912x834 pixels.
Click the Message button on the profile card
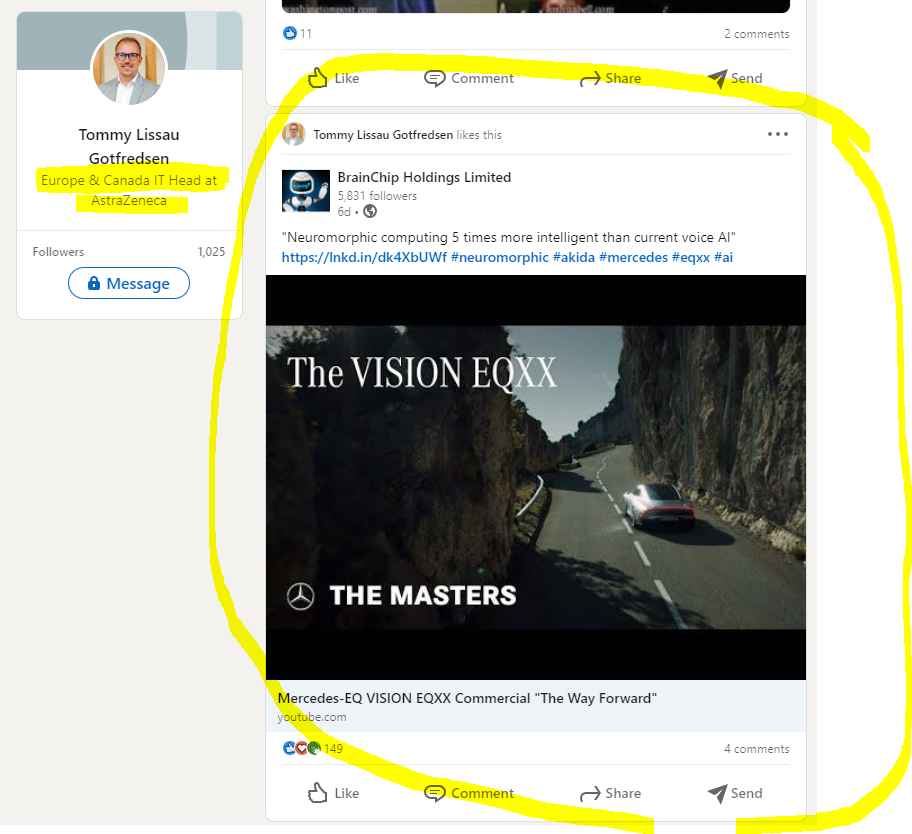pos(129,283)
